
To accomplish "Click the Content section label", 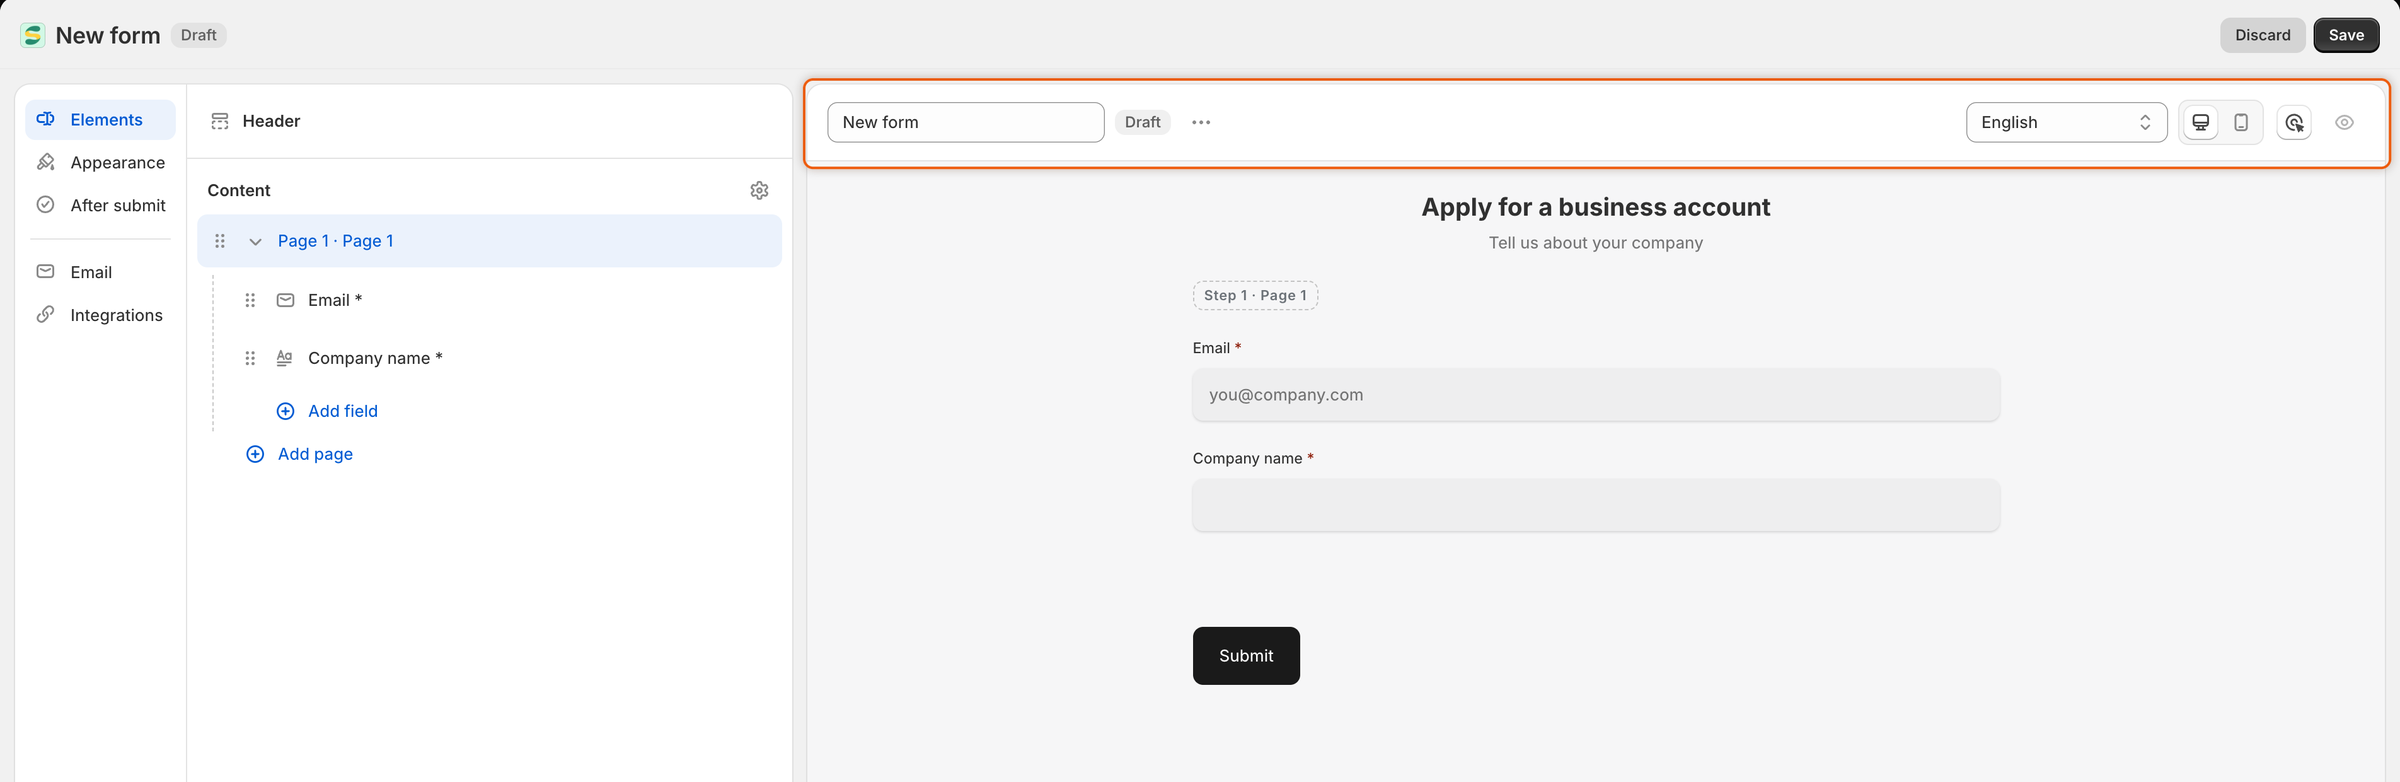I will point(239,190).
